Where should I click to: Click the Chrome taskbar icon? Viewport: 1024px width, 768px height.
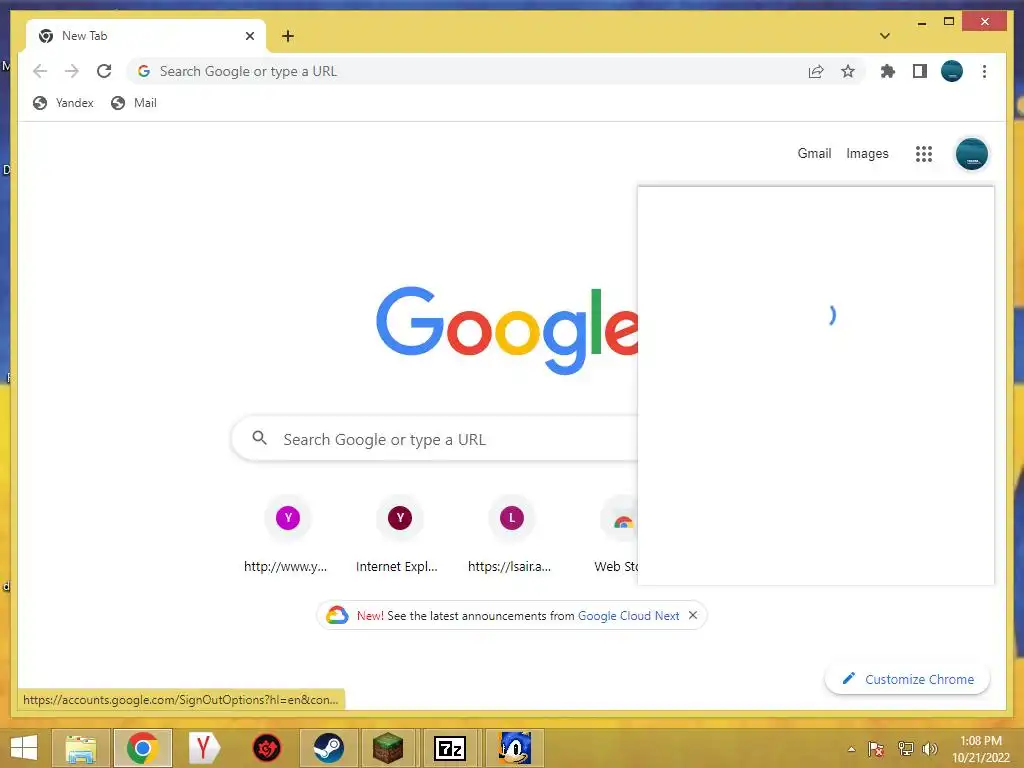click(x=142, y=748)
